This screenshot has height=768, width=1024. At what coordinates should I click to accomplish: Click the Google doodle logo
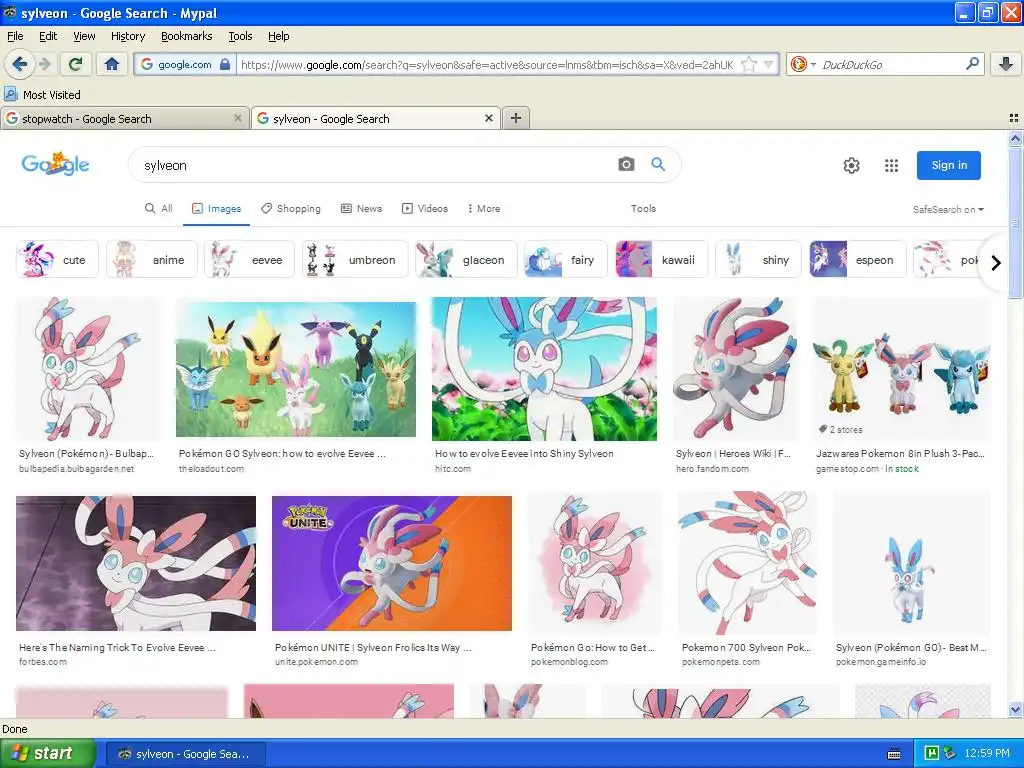[x=55, y=164]
